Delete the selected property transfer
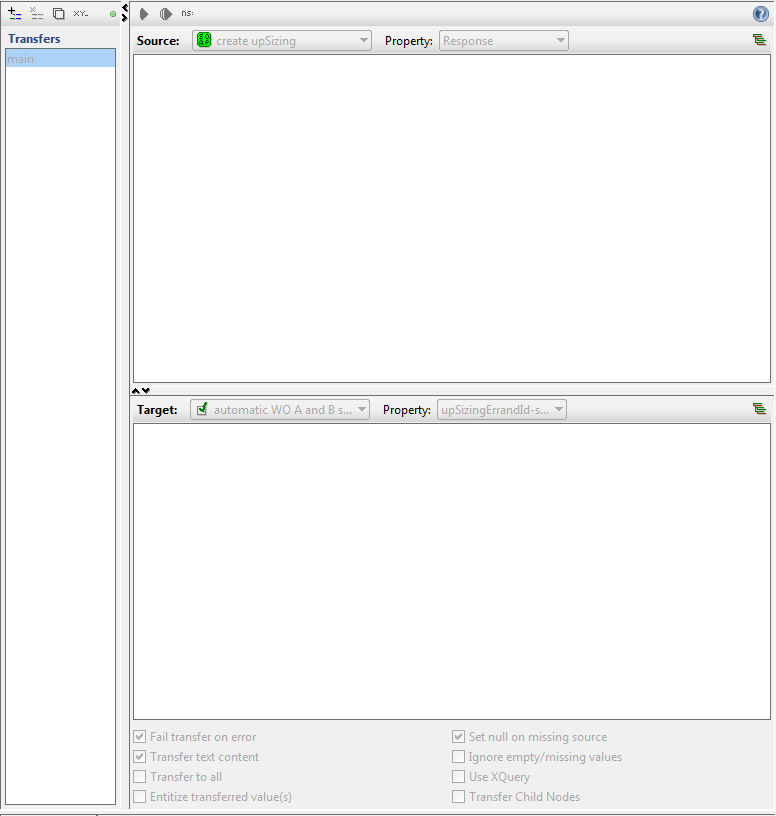 click(x=37, y=14)
